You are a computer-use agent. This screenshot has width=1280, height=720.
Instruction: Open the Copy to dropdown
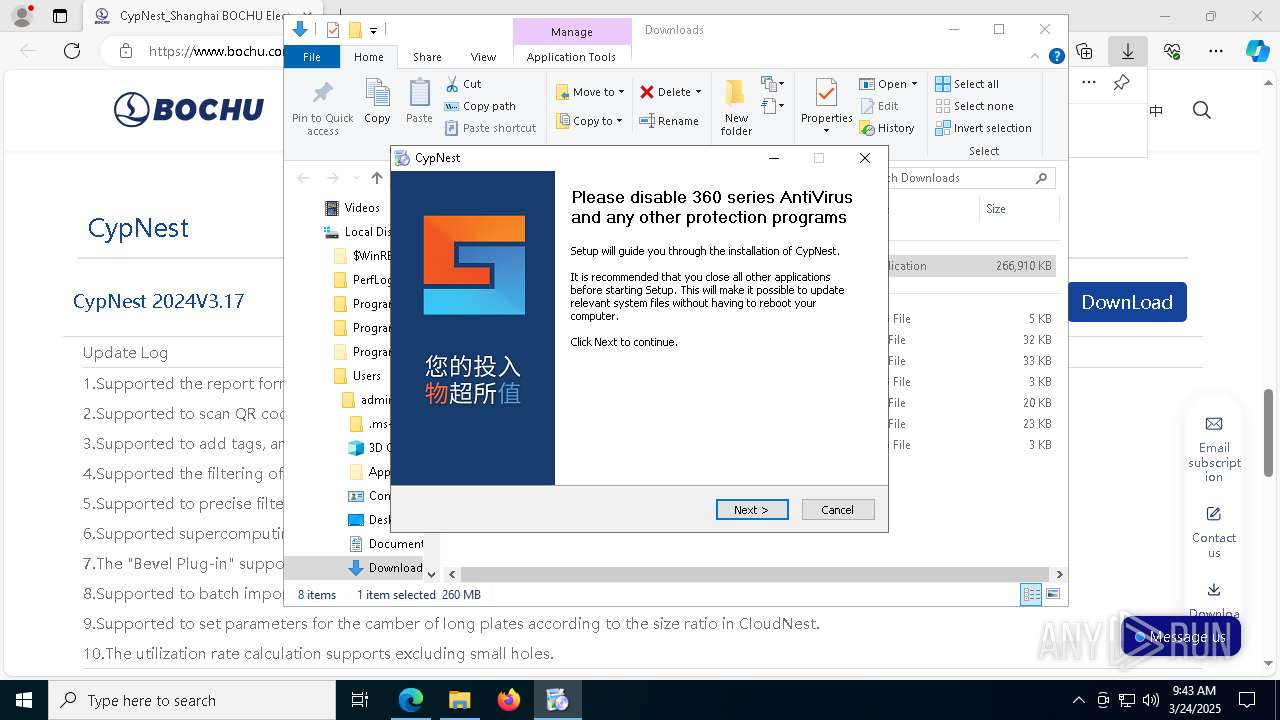[x=589, y=121]
